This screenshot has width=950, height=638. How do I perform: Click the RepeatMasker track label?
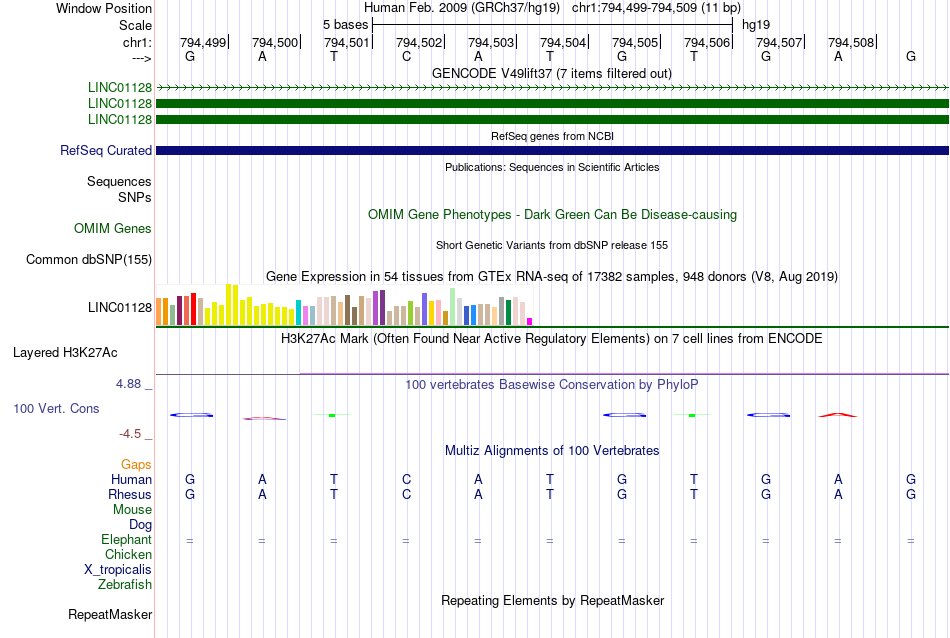coord(110,614)
